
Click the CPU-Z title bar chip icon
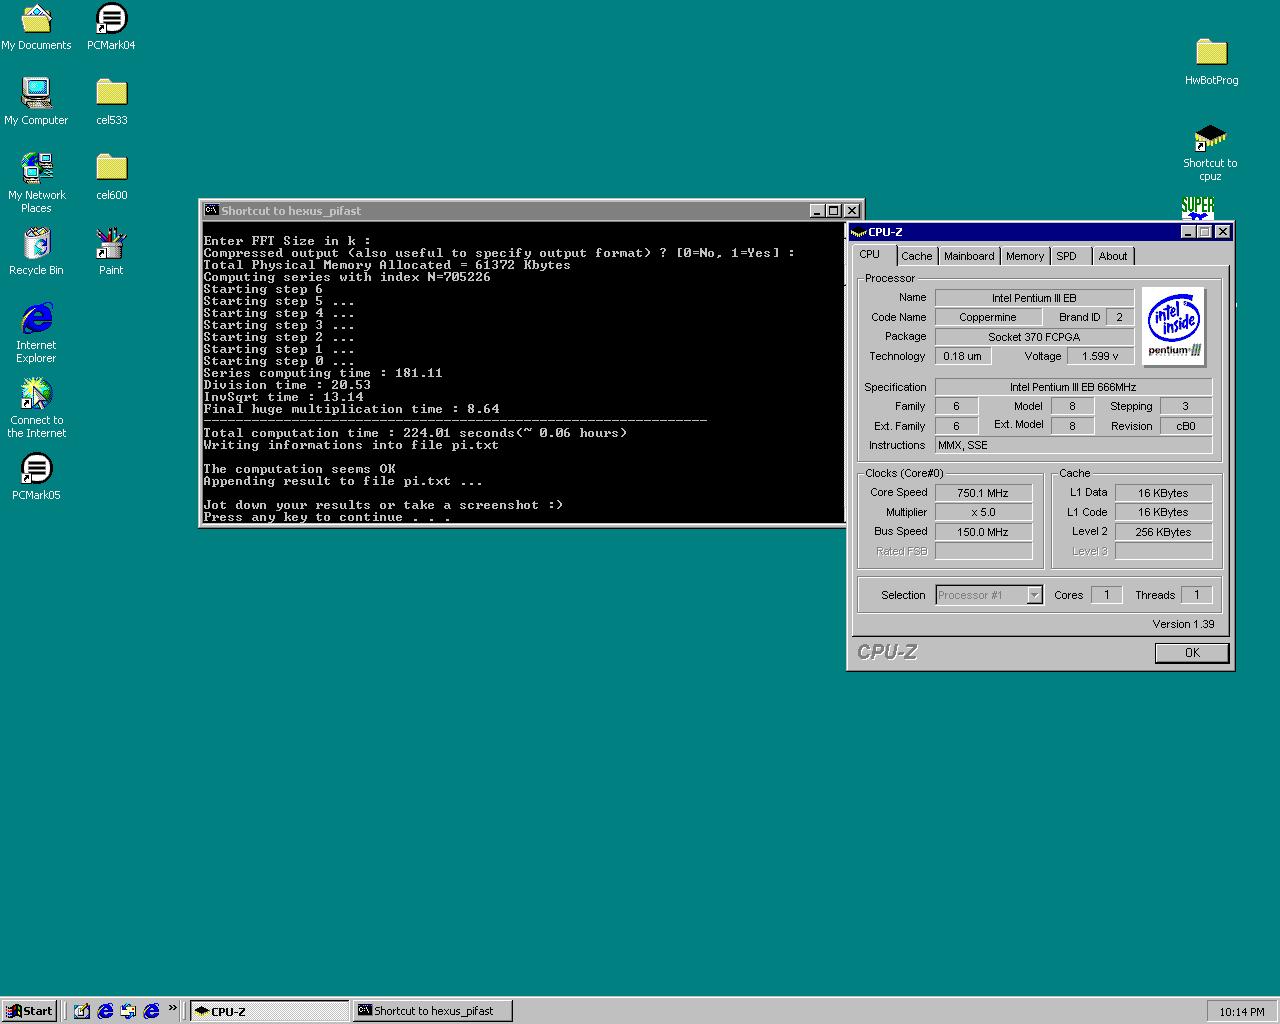[858, 232]
